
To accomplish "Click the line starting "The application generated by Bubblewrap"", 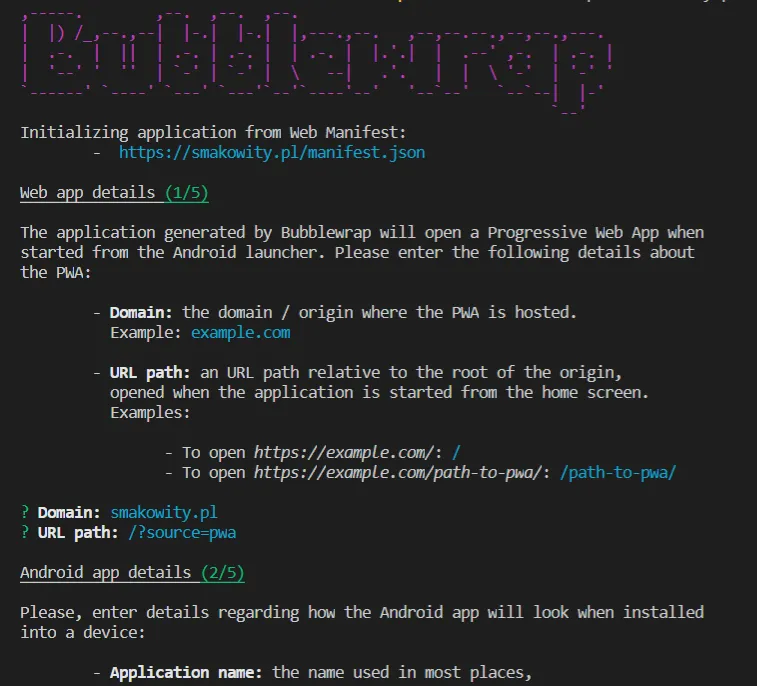I will pyautogui.click(x=362, y=233).
